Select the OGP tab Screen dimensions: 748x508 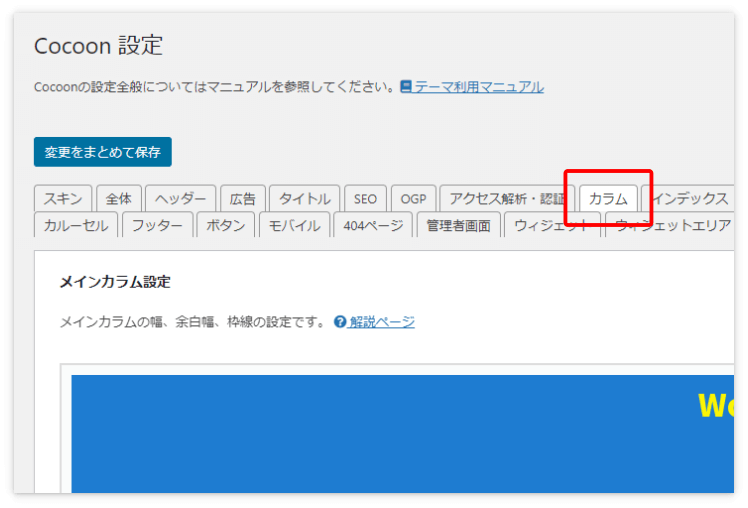click(413, 198)
